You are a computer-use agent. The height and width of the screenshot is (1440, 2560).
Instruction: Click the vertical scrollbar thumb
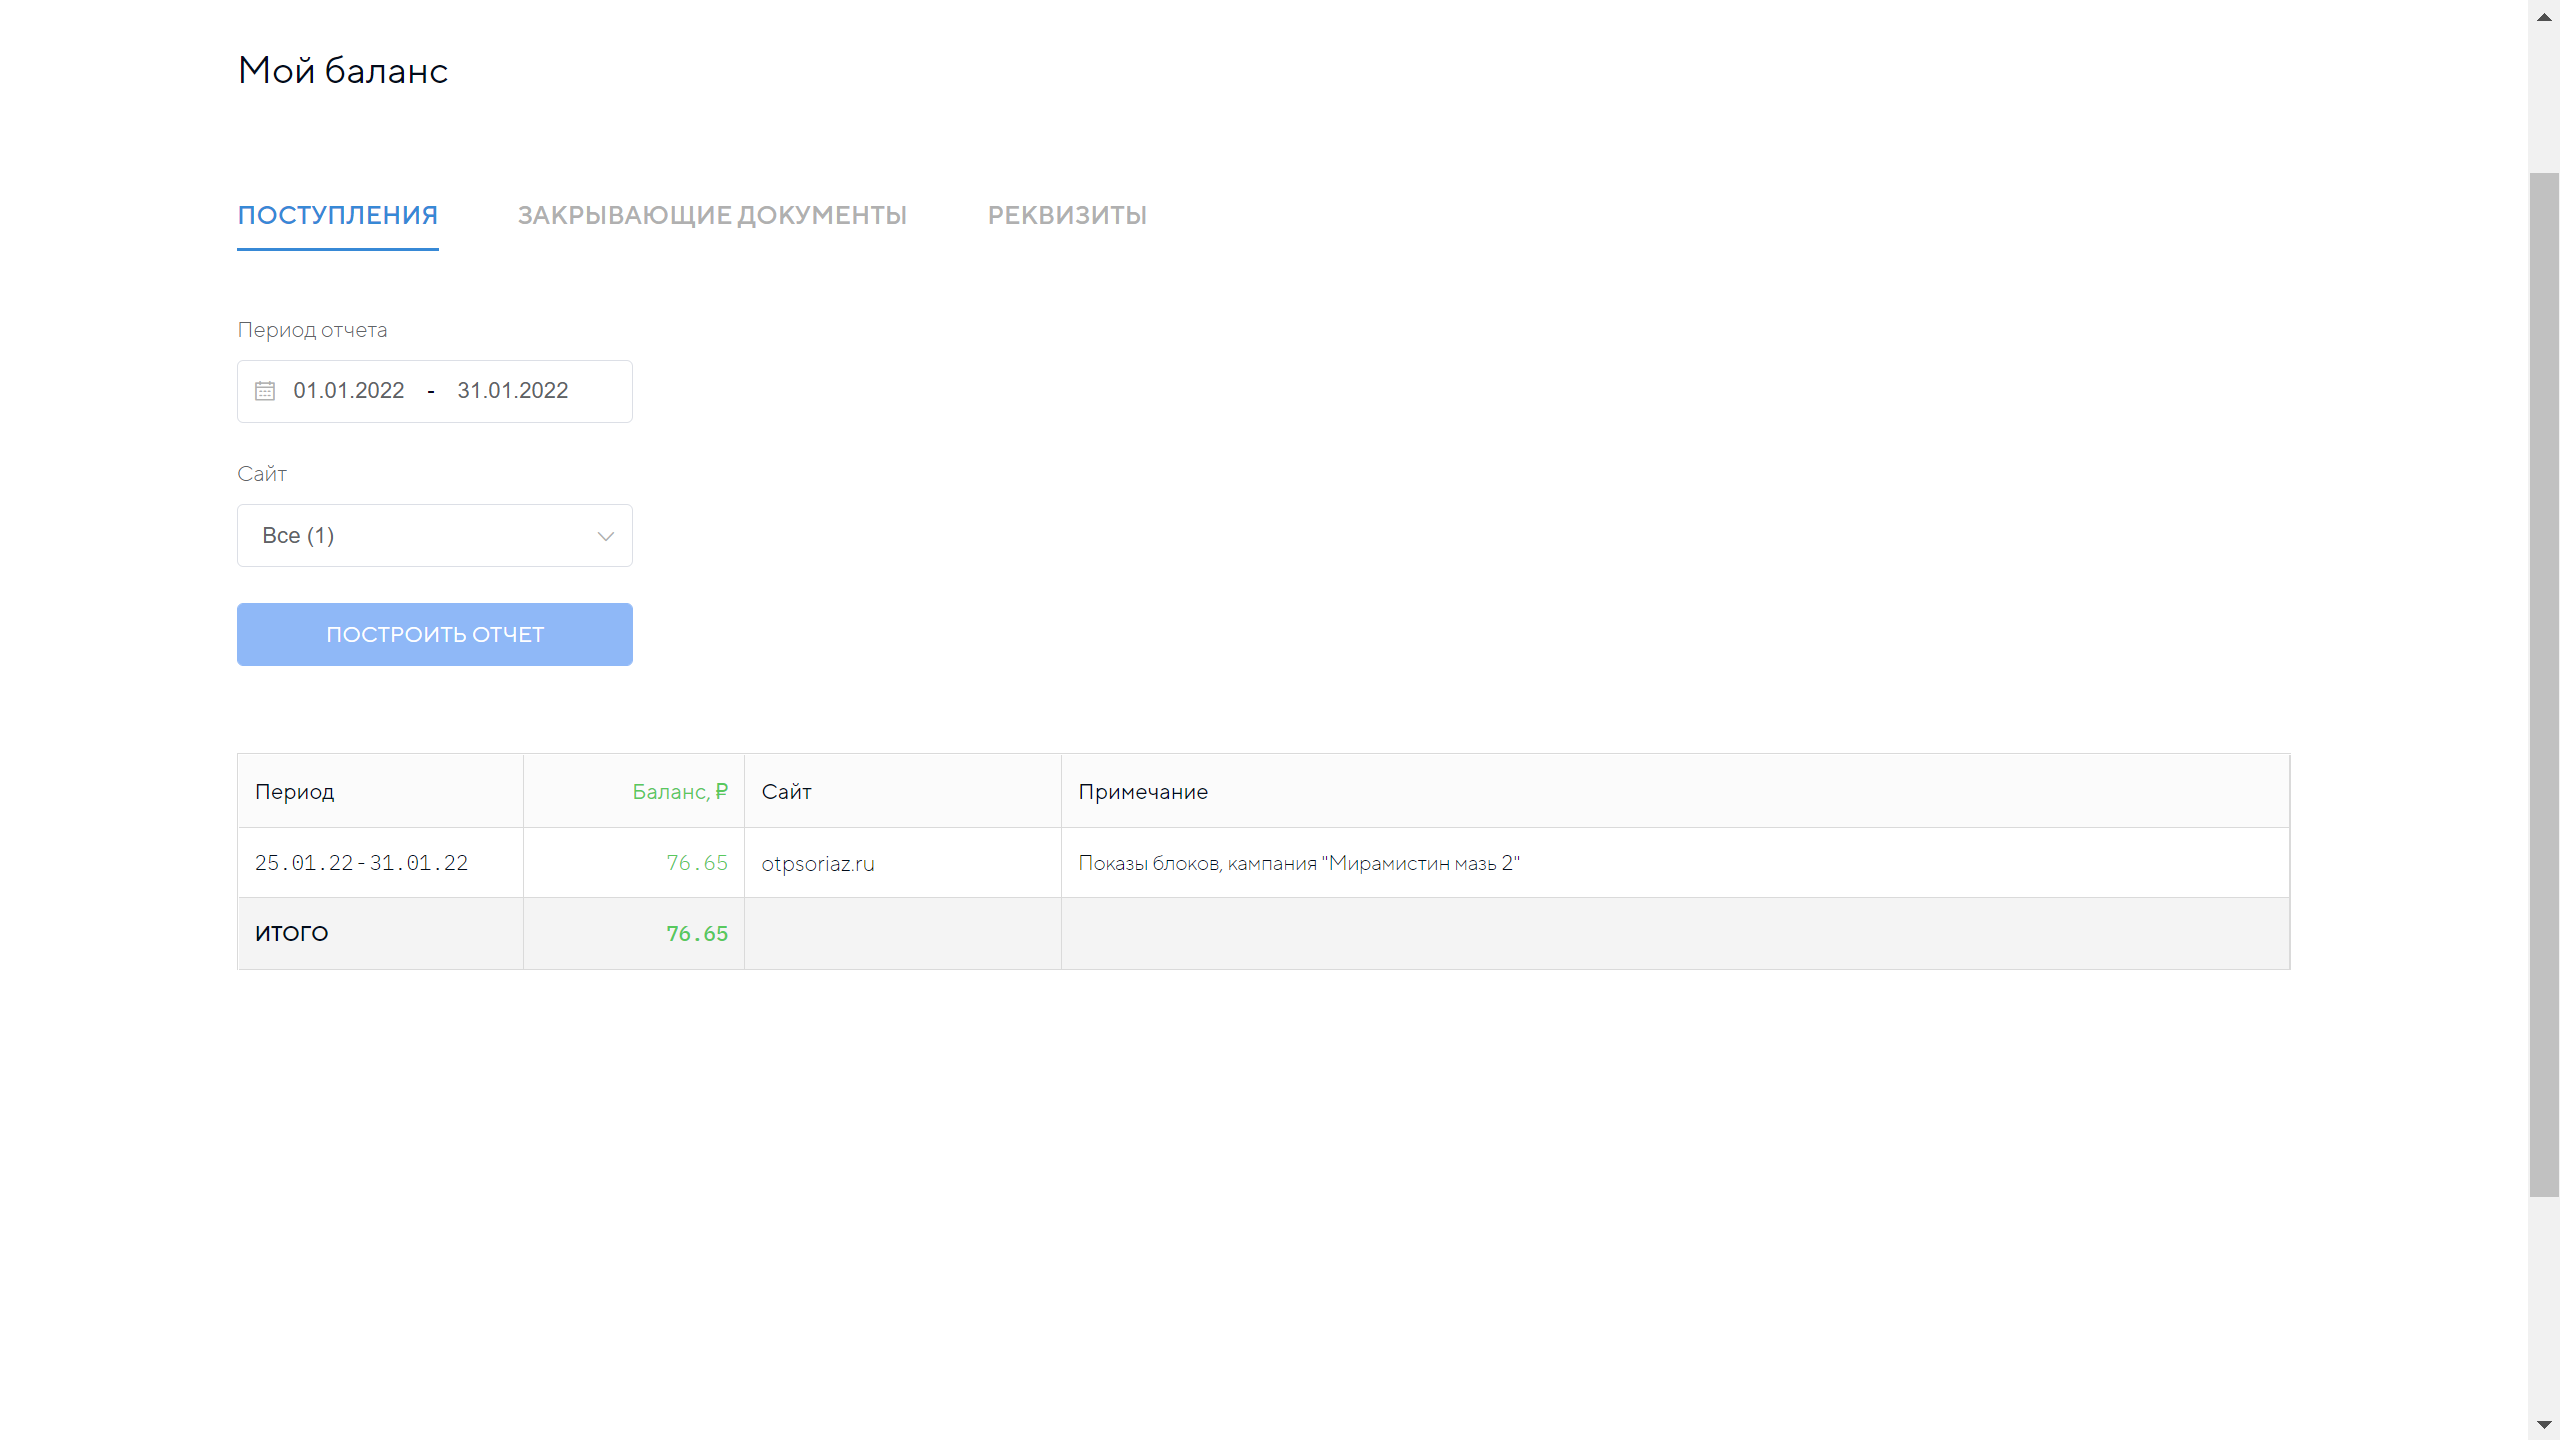2544,684
